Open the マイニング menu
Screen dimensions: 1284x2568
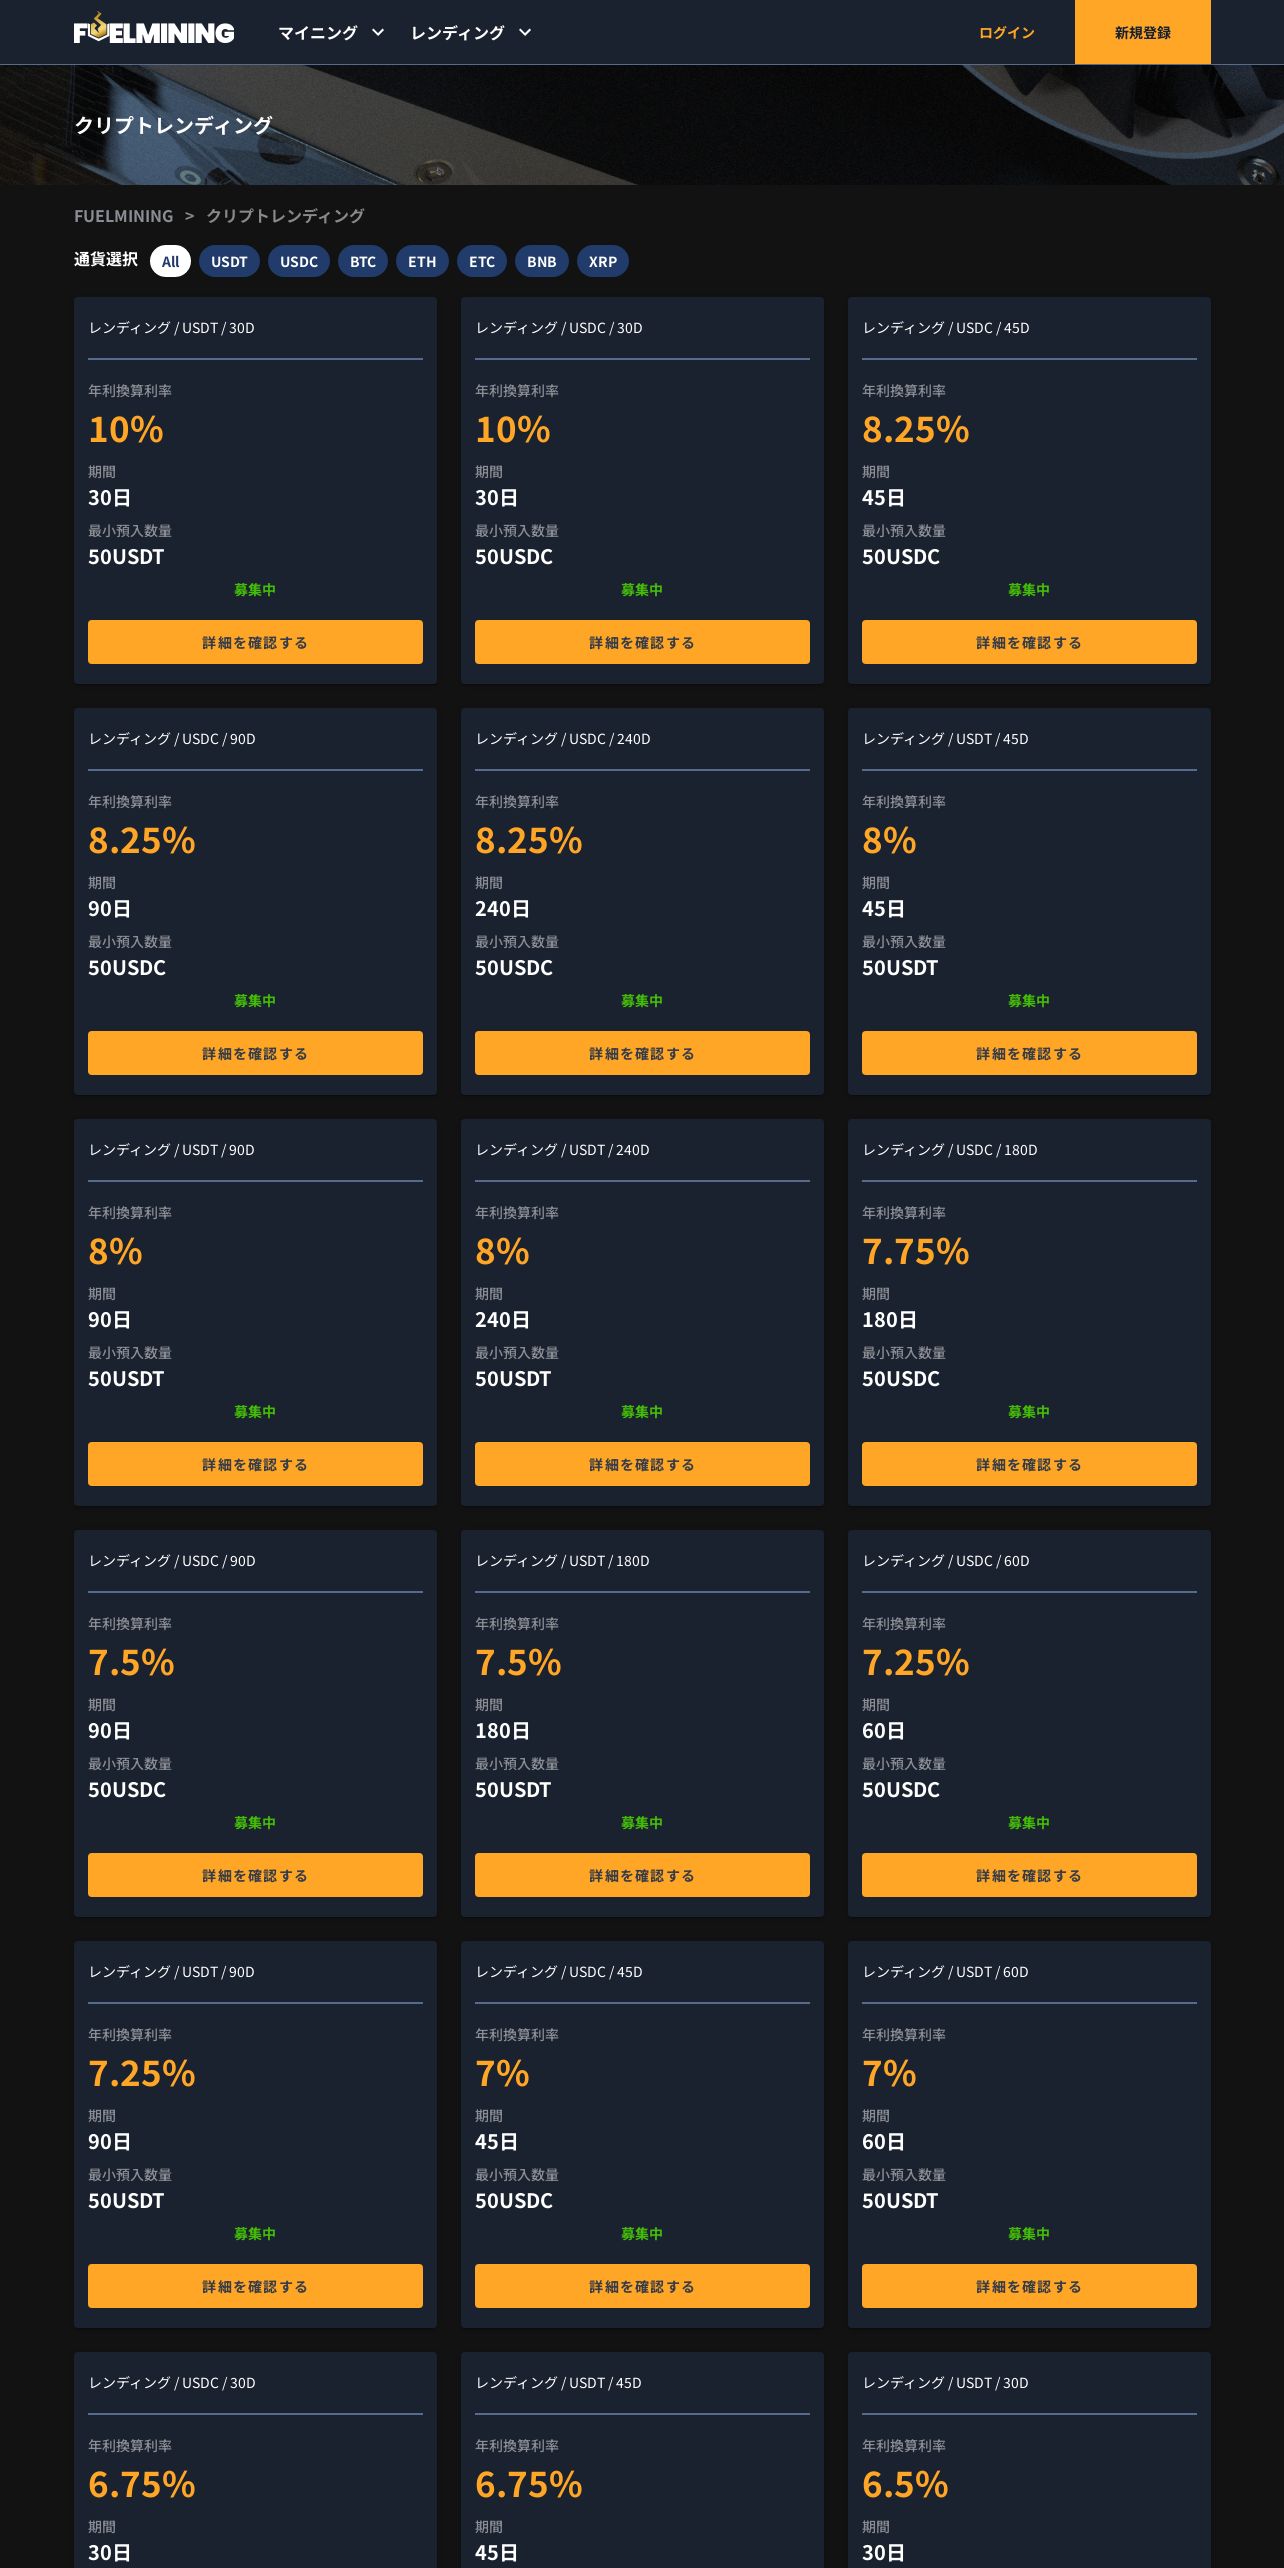click(317, 33)
